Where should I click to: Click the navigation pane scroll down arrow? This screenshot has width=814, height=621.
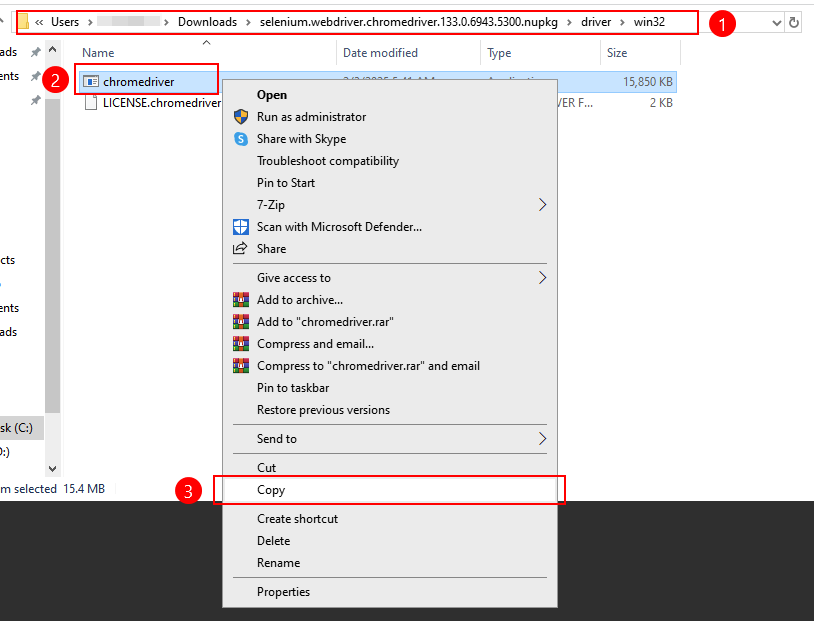point(52,468)
